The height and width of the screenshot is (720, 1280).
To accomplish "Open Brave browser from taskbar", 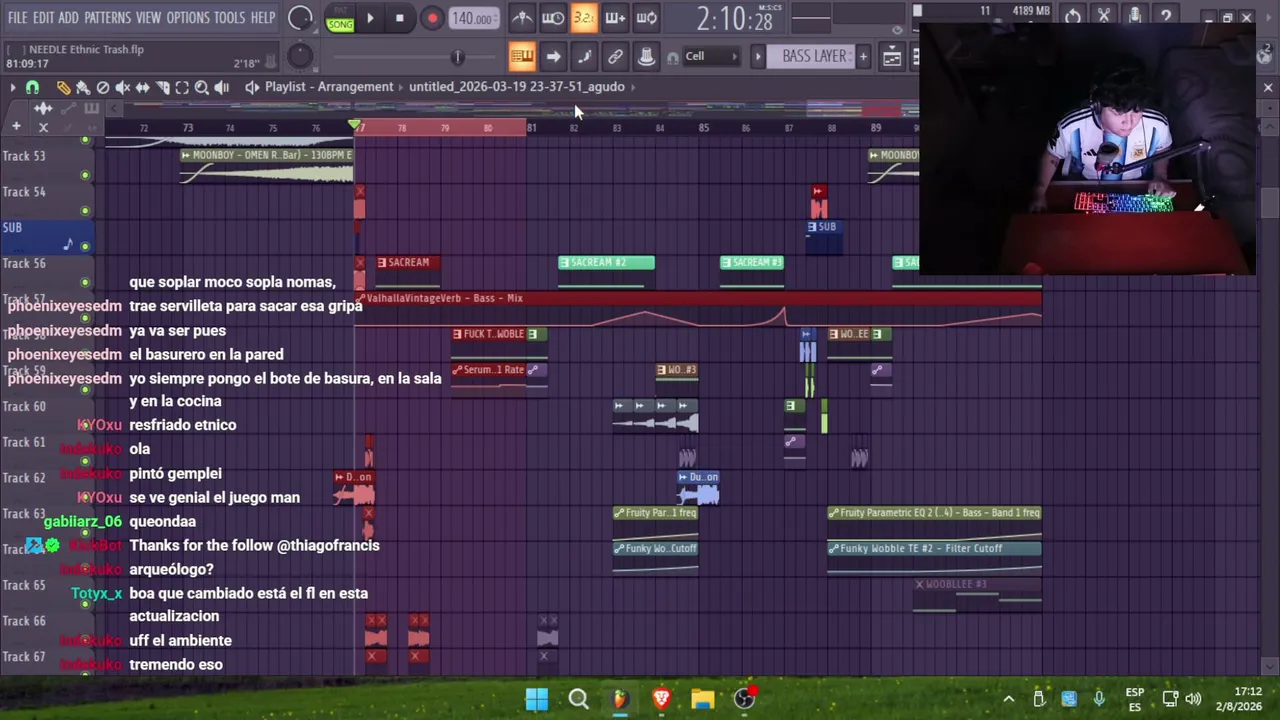I will point(661,699).
